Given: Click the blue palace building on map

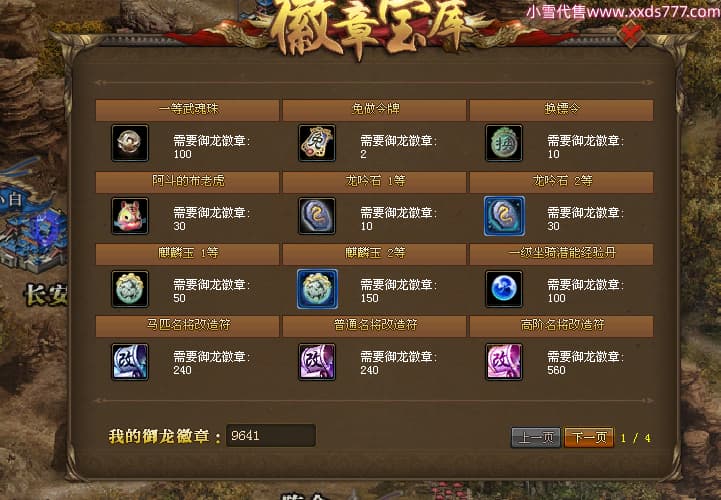Looking at the screenshot, I should pyautogui.click(x=32, y=237).
